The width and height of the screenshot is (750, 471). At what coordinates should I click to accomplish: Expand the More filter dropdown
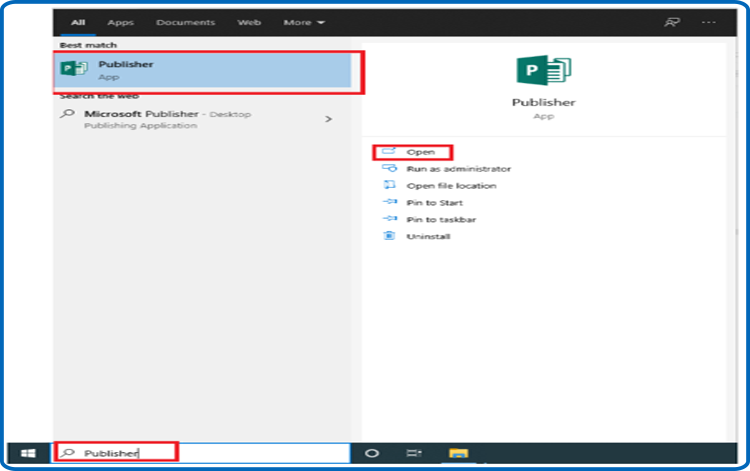tap(304, 22)
